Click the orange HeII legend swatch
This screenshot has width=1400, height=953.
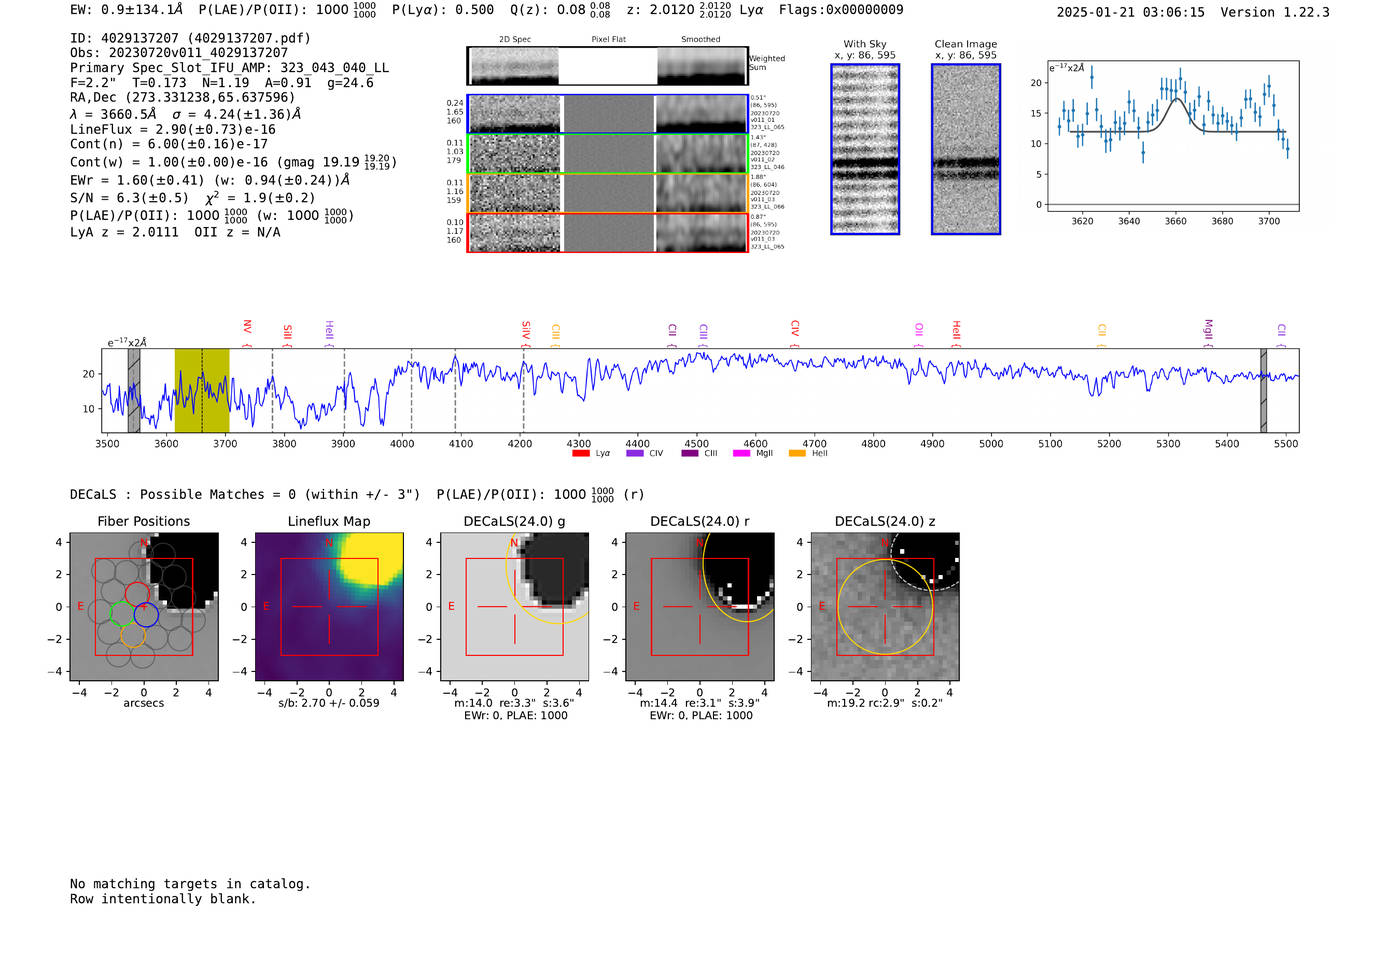tap(797, 454)
